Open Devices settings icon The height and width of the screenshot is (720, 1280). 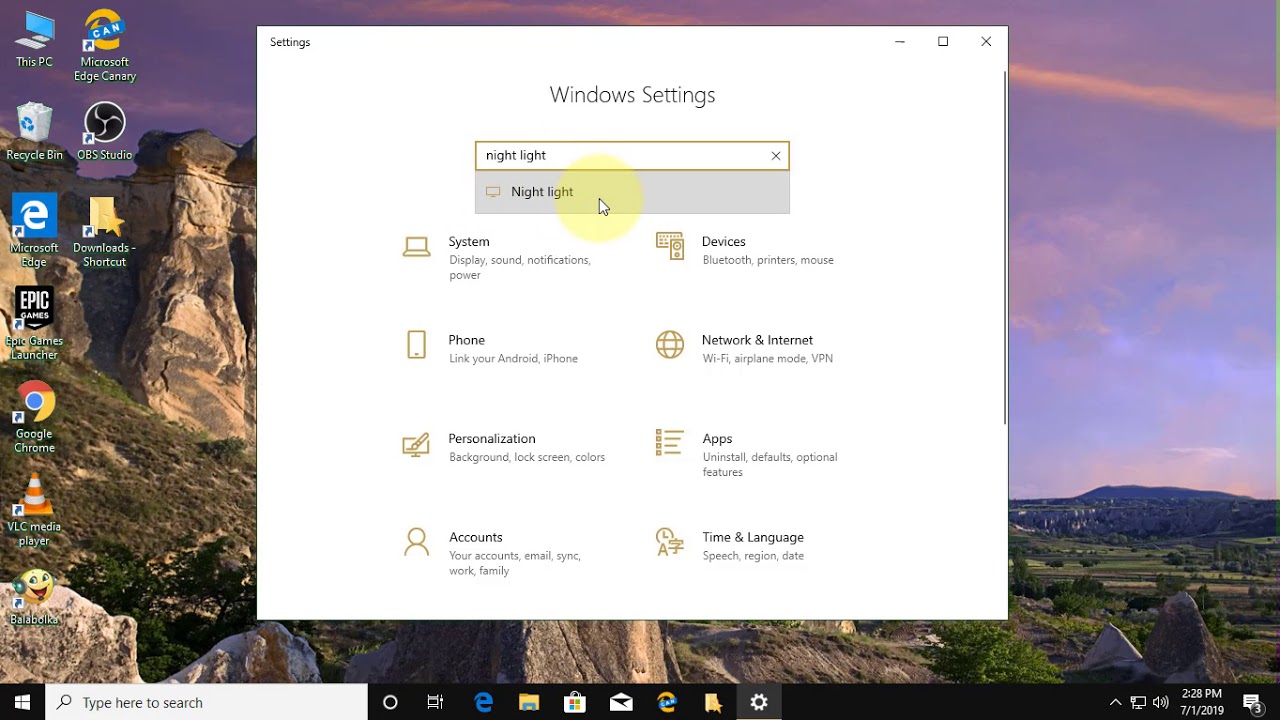coord(670,246)
